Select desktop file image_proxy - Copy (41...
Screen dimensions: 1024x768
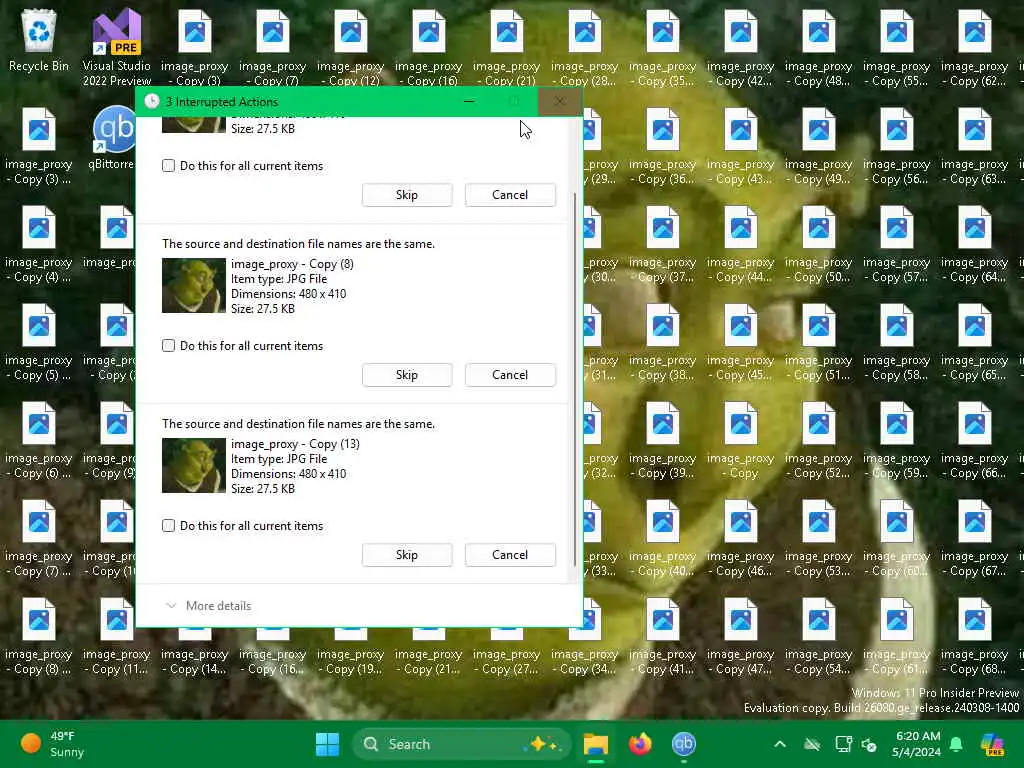[663, 635]
